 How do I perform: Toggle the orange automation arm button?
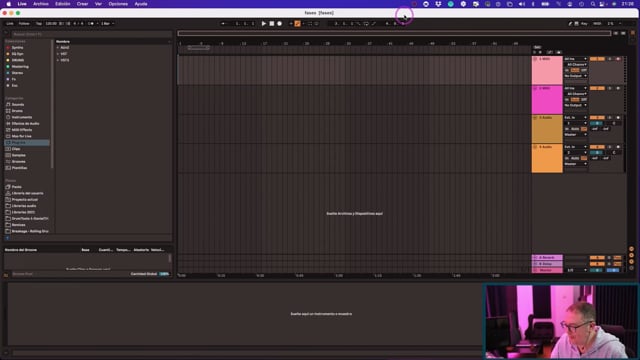[298, 24]
